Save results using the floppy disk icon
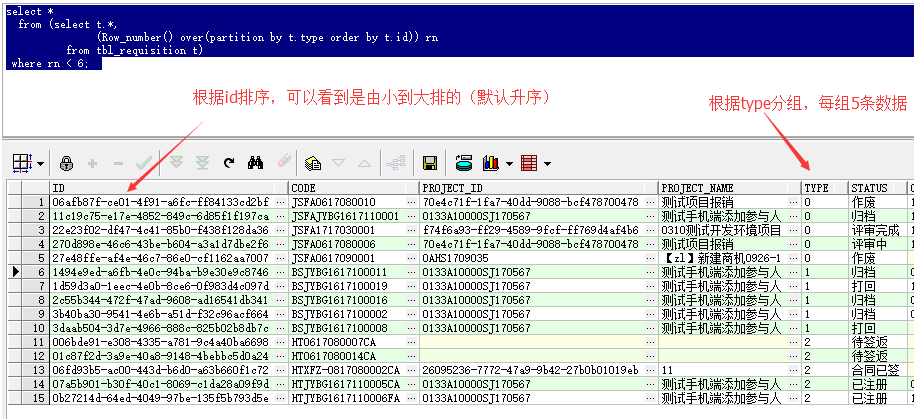914x419 pixels. pyautogui.click(x=430, y=163)
